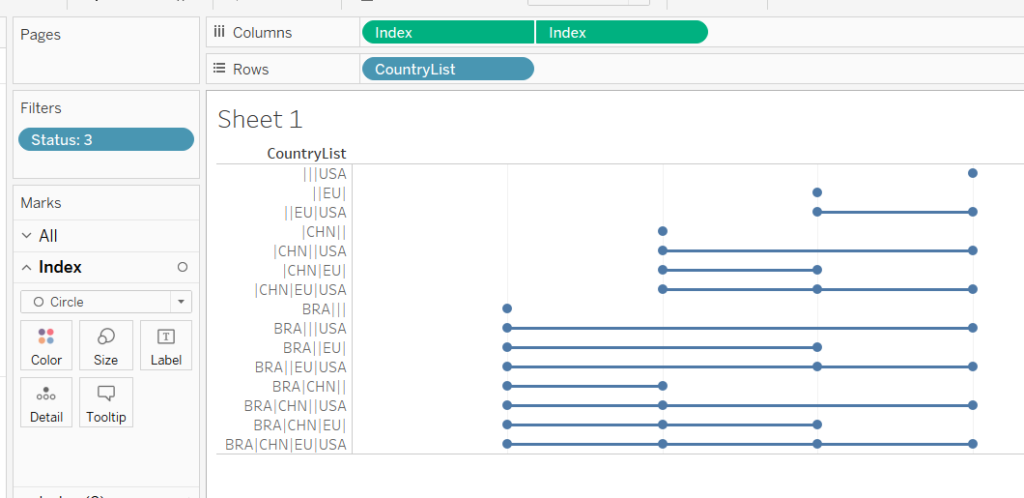Click the Pages shelf area
This screenshot has width=1024, height=498.
pyautogui.click(x=106, y=50)
